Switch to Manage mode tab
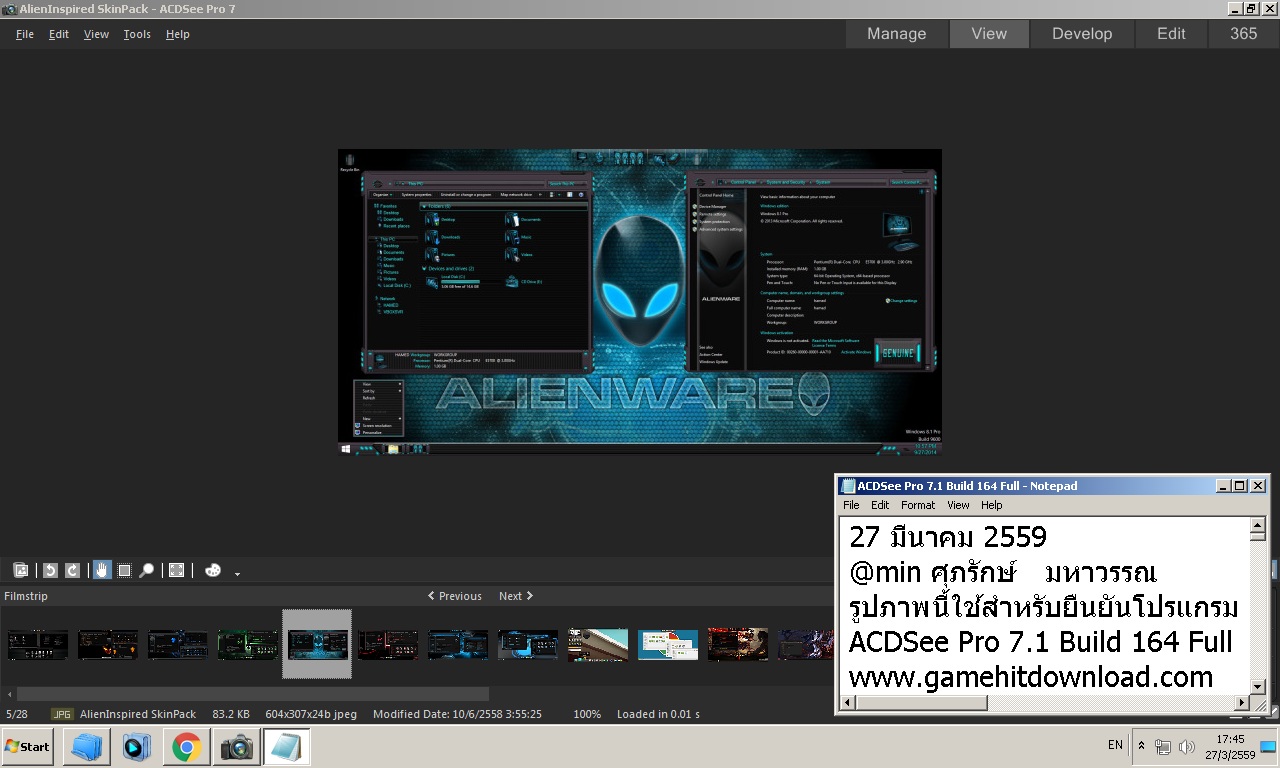This screenshot has height=768, width=1280. (x=897, y=34)
